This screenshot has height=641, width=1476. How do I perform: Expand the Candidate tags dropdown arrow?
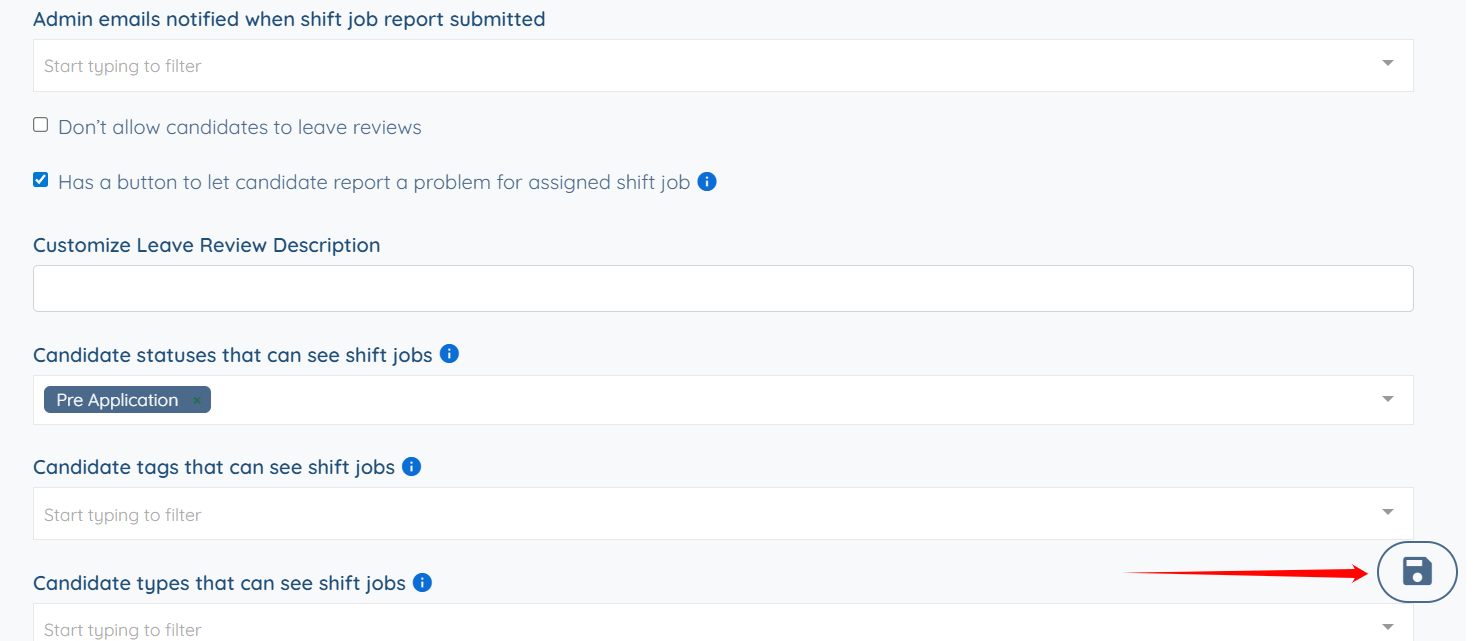(1387, 512)
